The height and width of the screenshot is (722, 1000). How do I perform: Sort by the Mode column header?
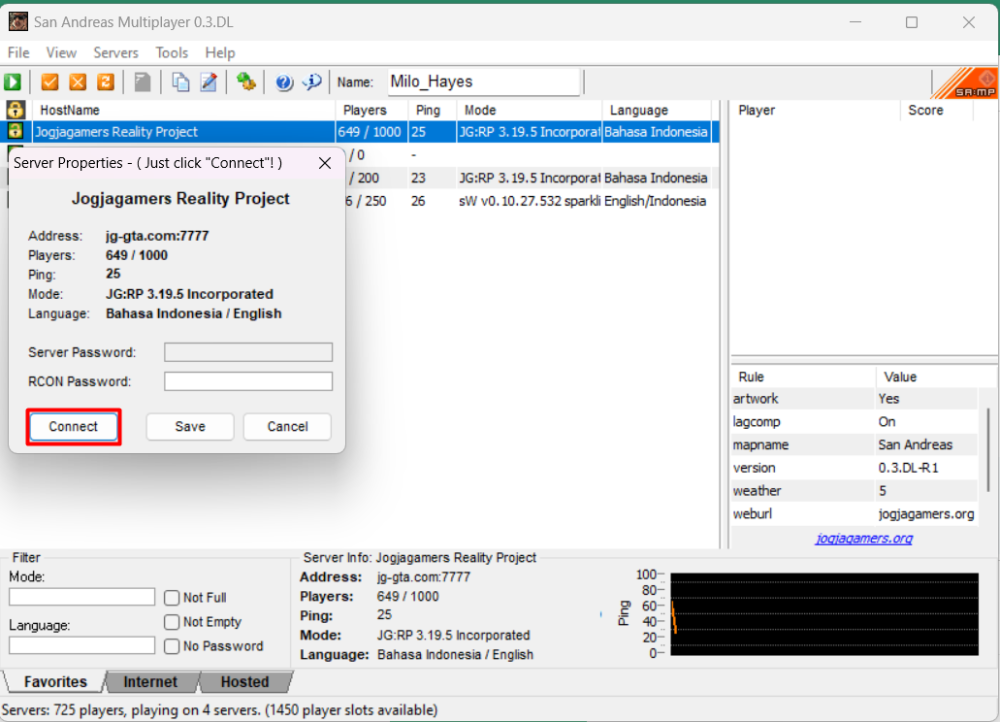[529, 110]
